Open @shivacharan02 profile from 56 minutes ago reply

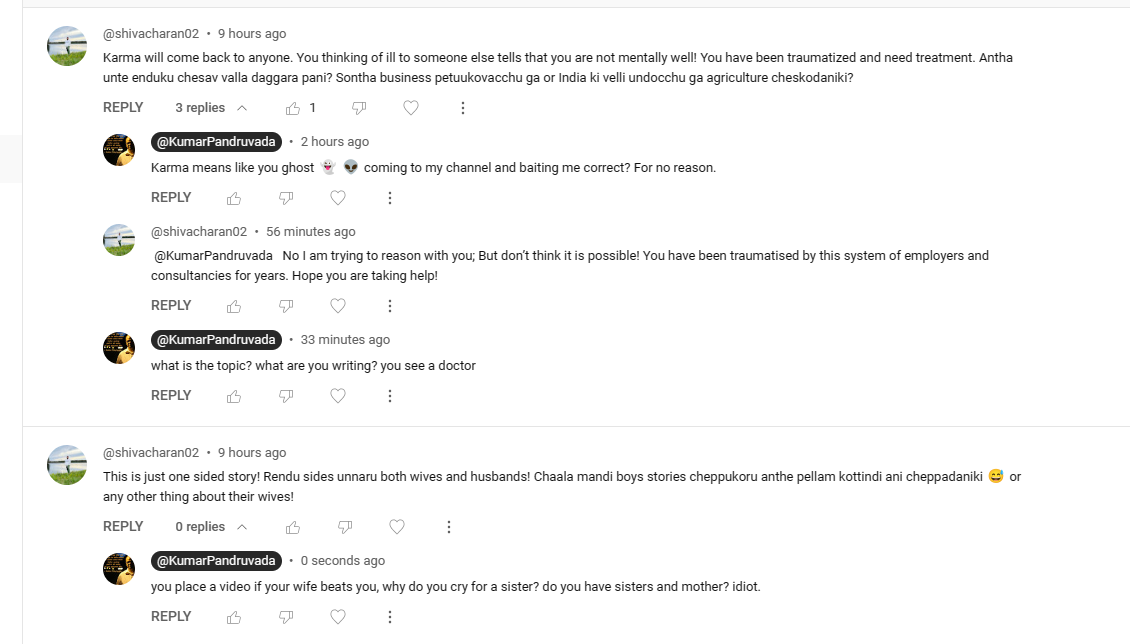tap(199, 232)
